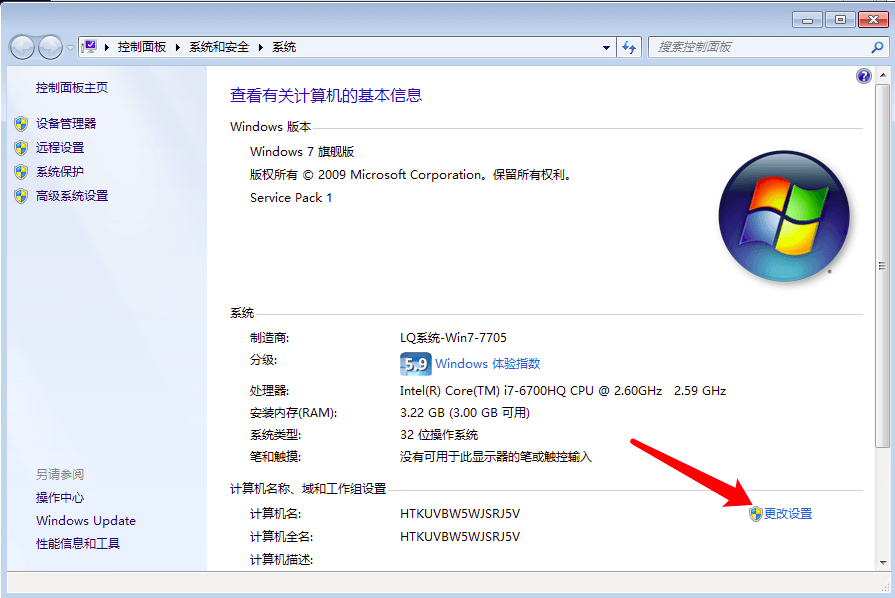Click 更改设置 link for computer name
Viewport: 895px width, 598px height.
click(x=788, y=514)
